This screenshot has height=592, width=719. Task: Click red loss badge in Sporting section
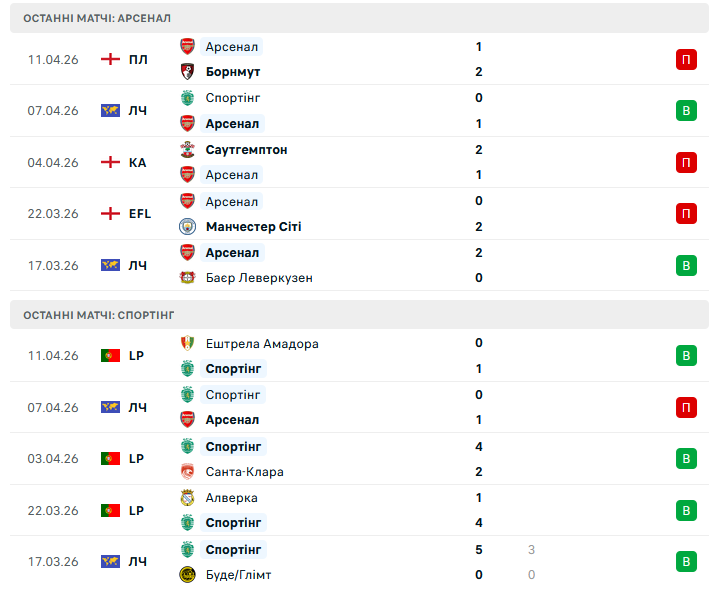(686, 407)
